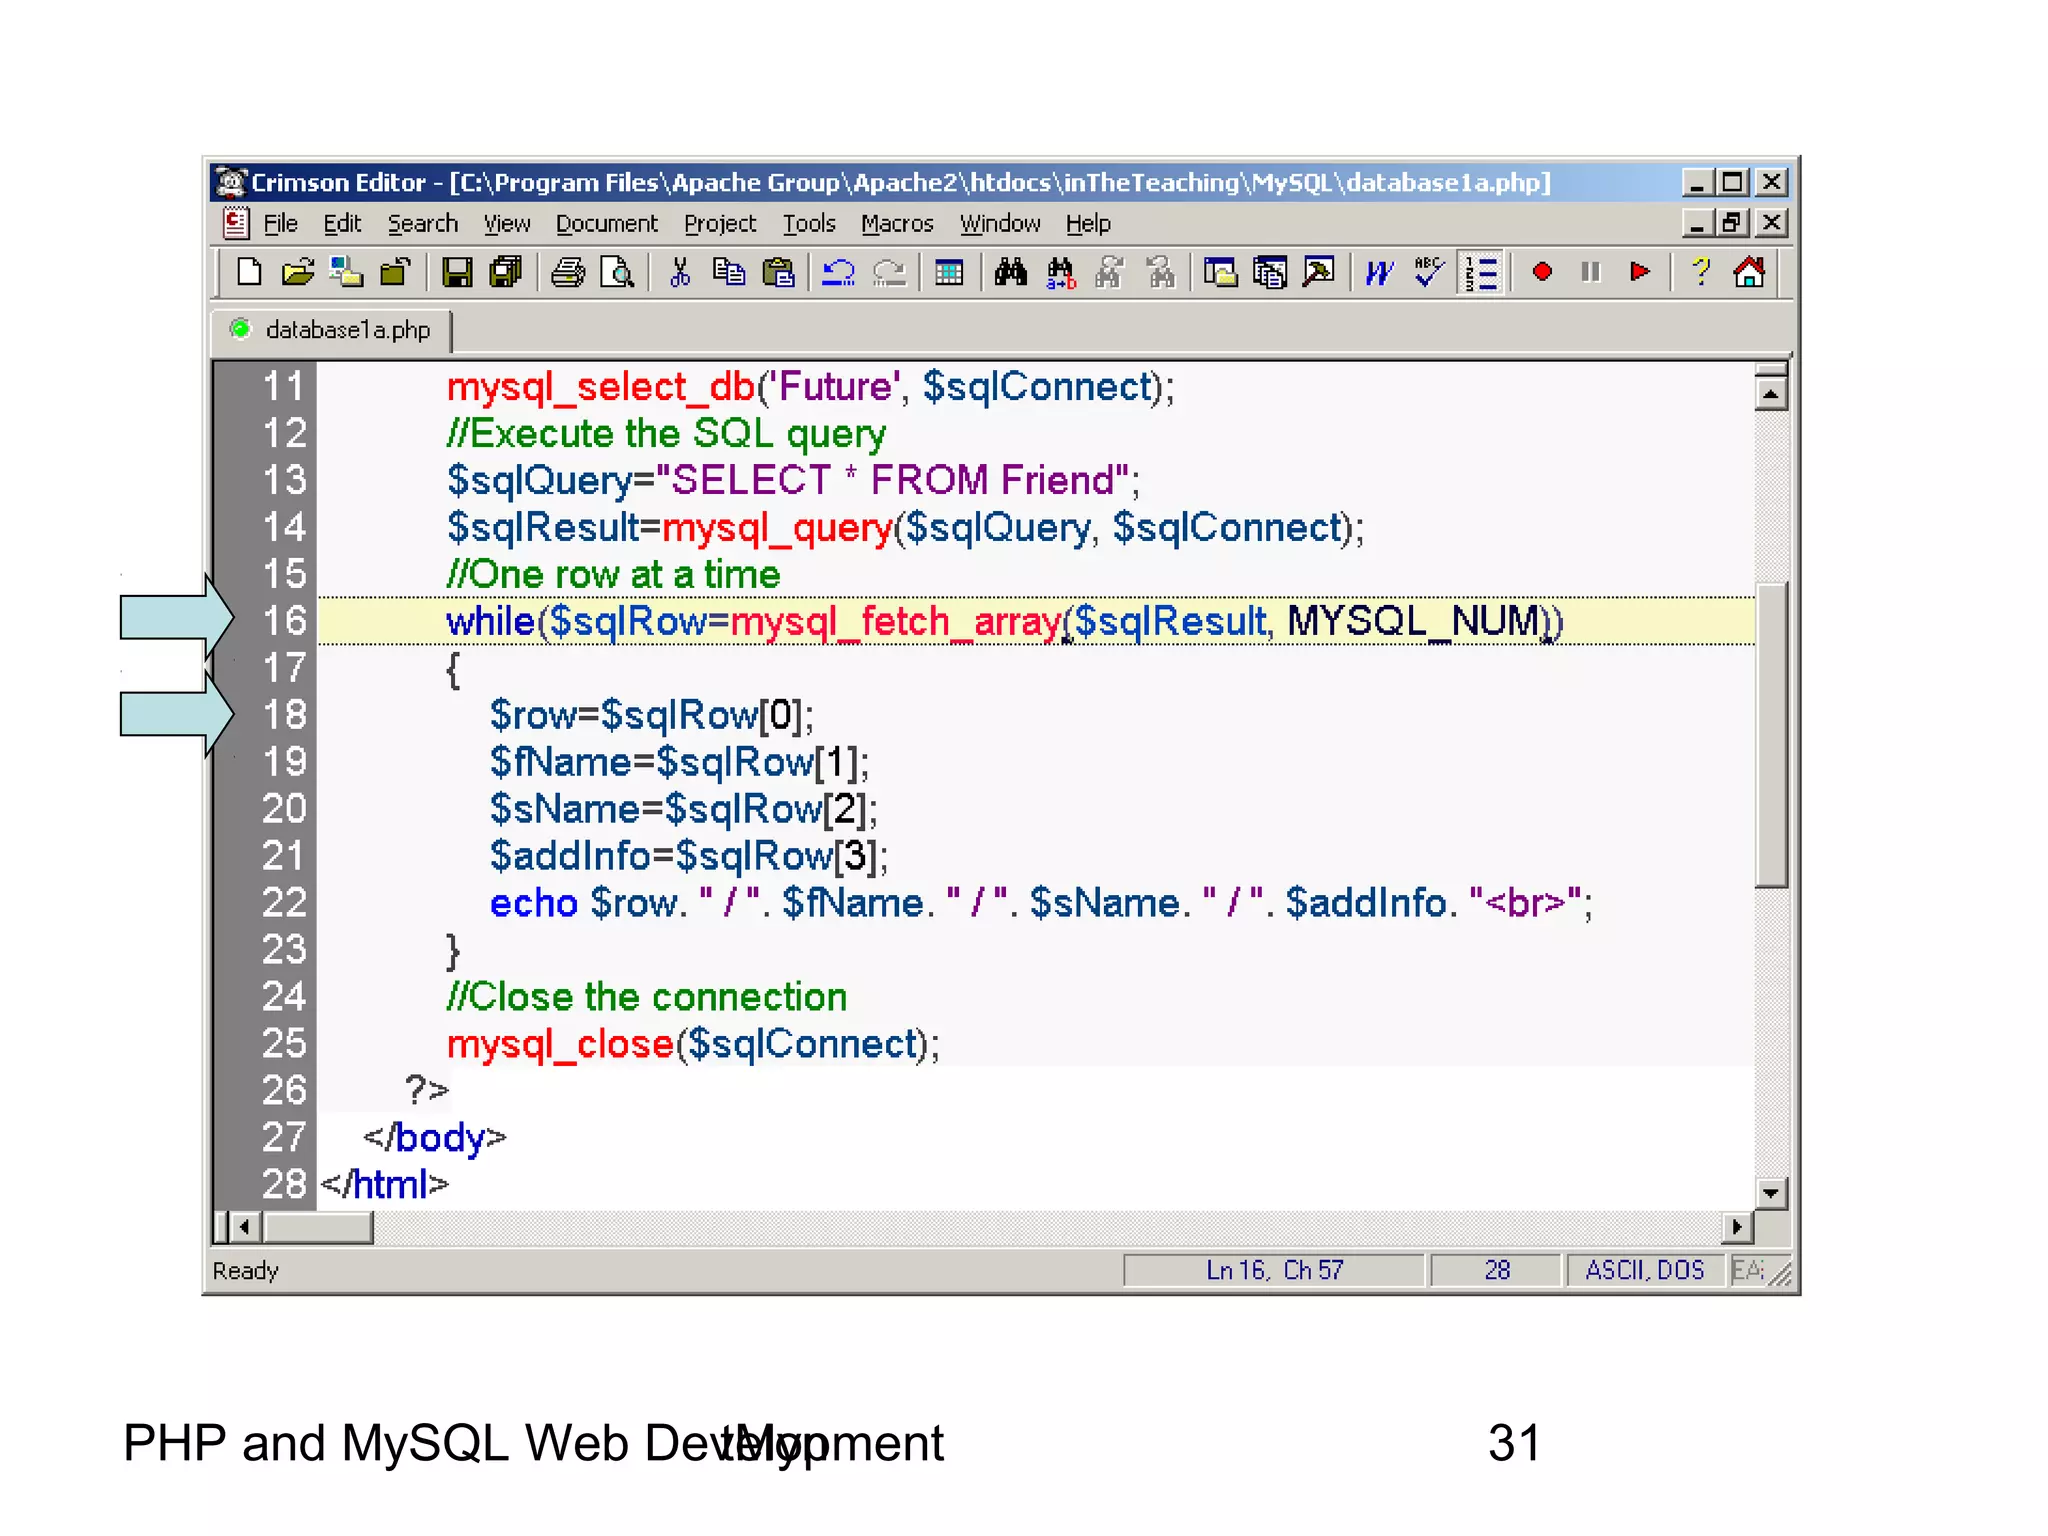The image size is (2048, 1536).
Task: Click the Open Remote file icon
Action: 346,272
